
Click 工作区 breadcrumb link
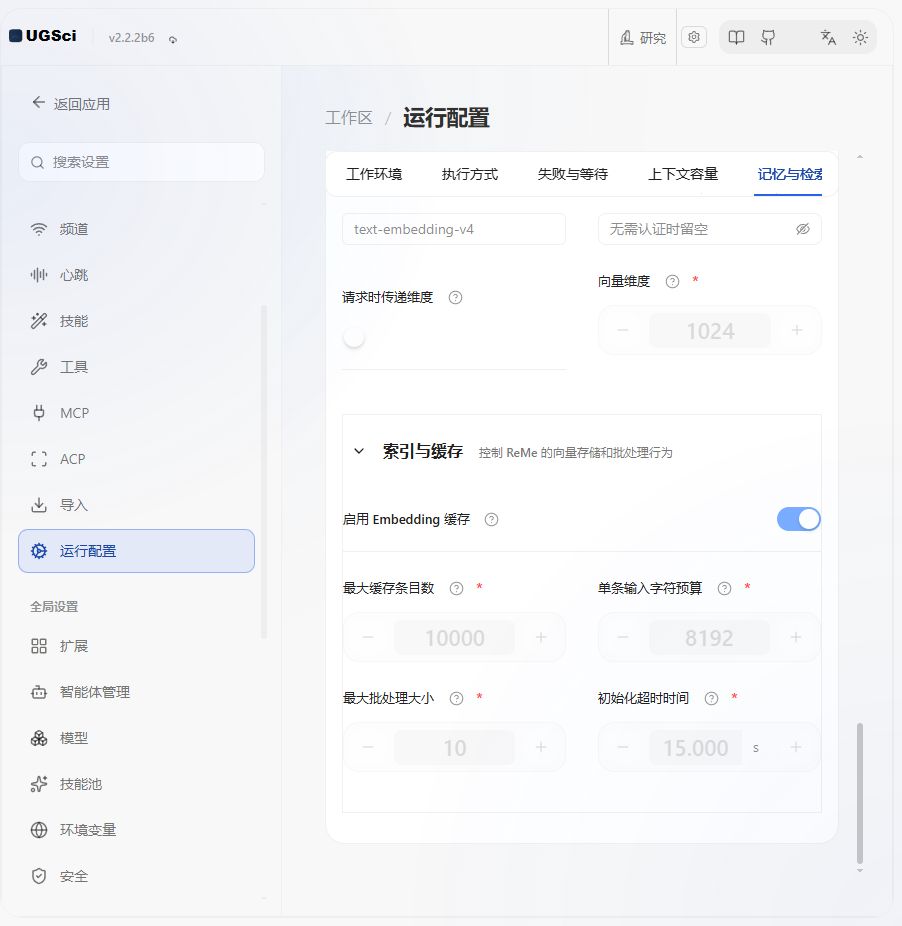(x=349, y=118)
